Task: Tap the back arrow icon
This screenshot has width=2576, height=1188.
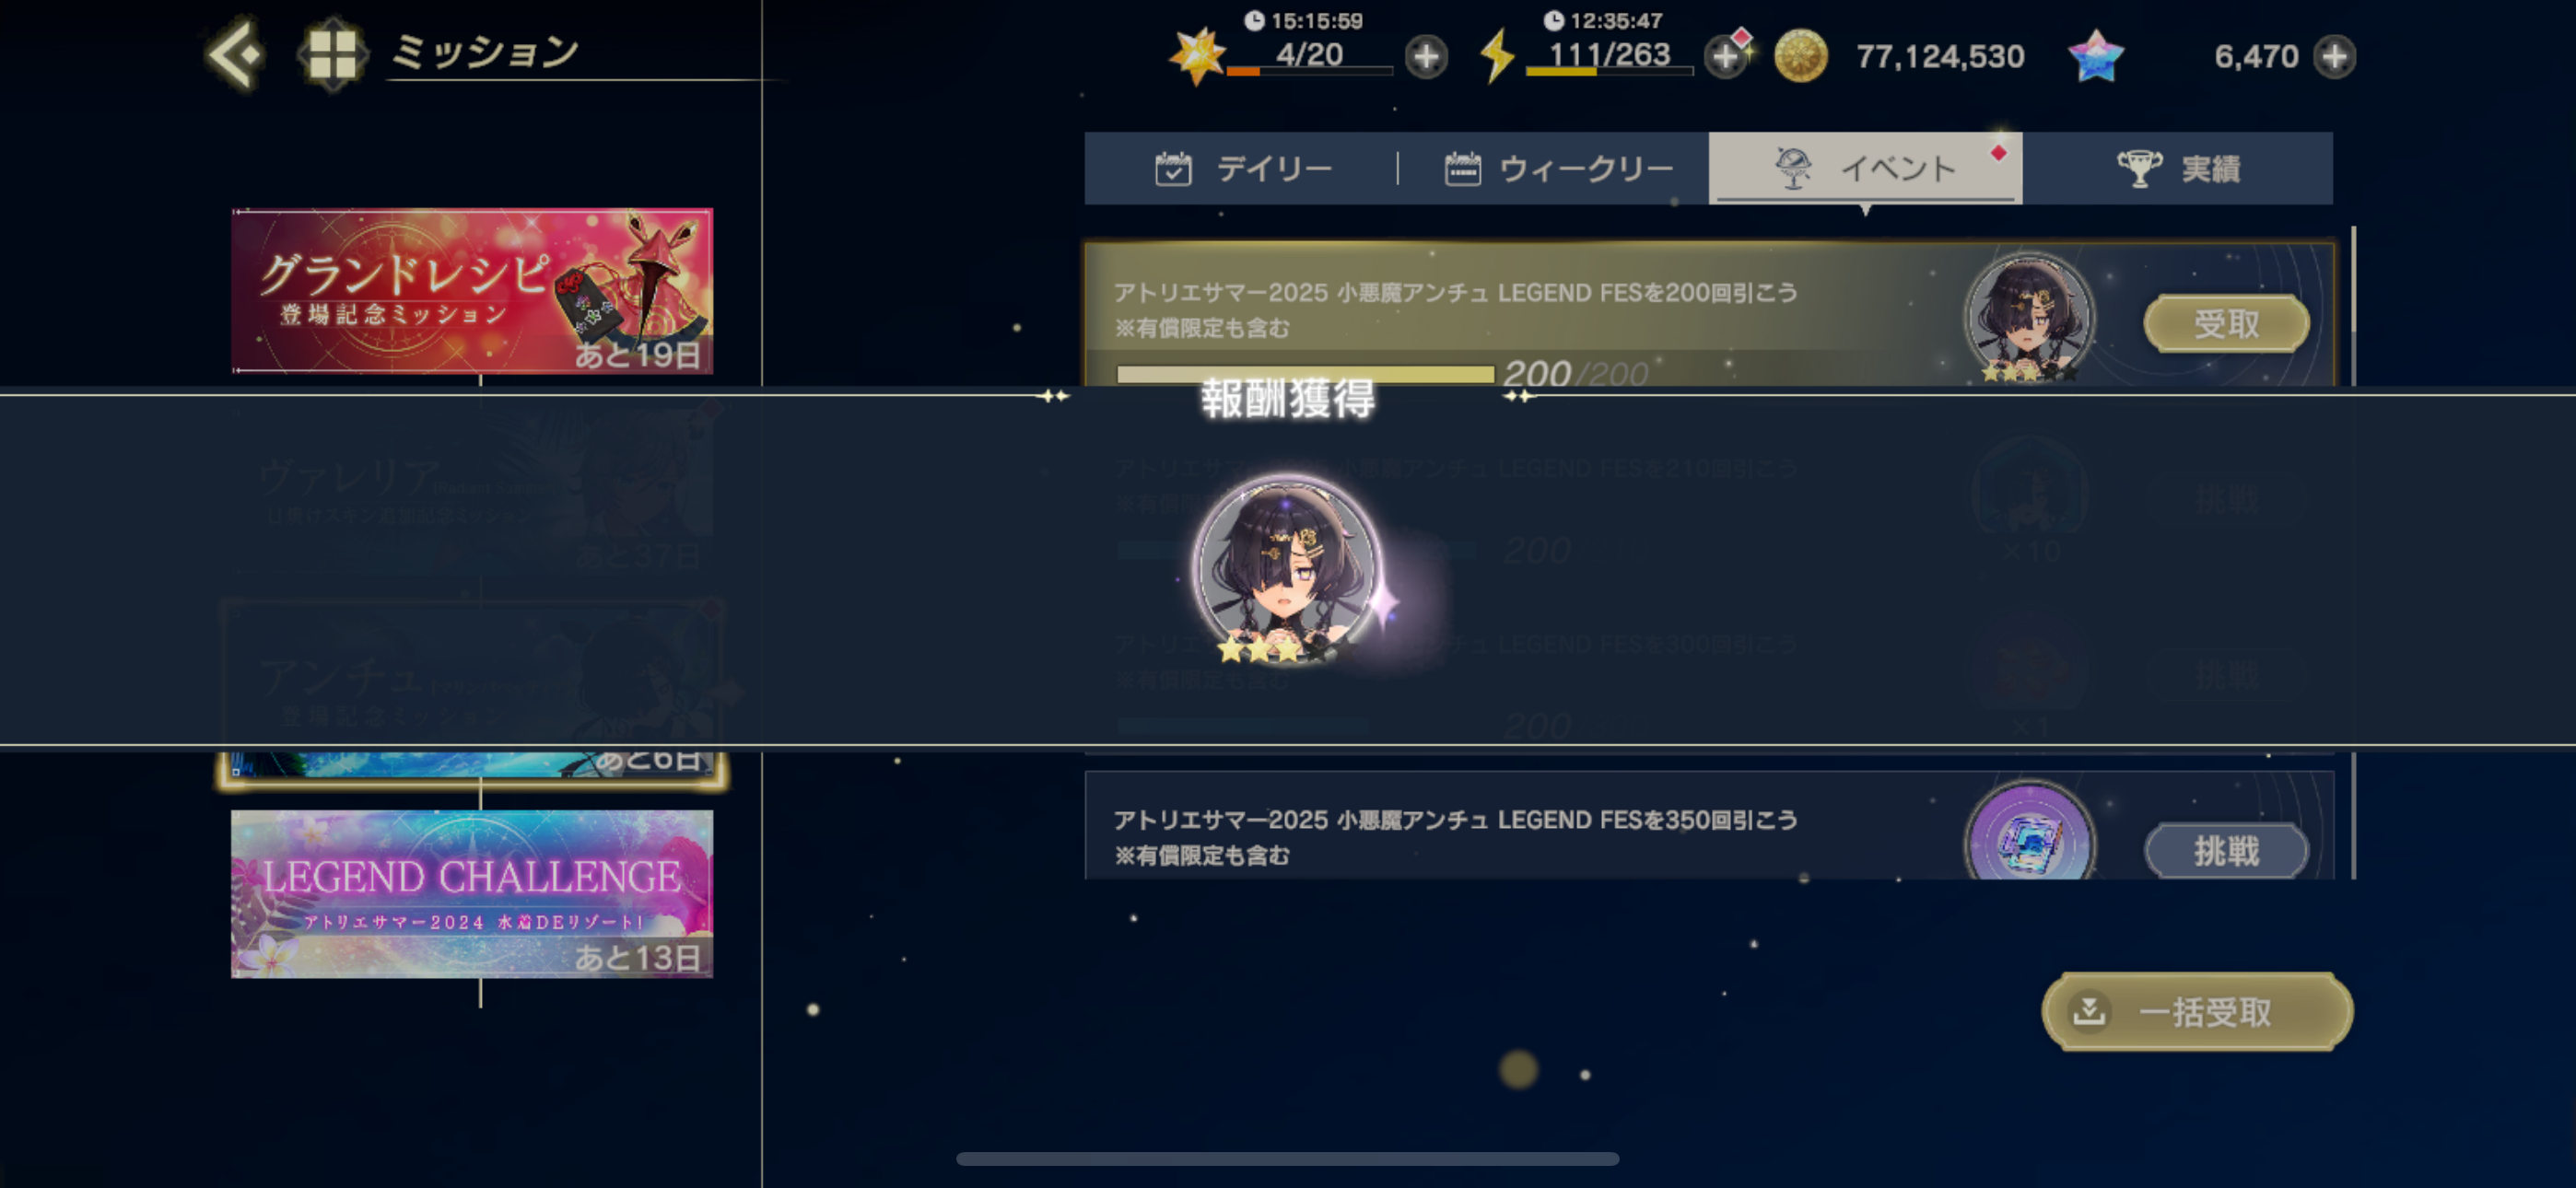Action: click(x=236, y=54)
